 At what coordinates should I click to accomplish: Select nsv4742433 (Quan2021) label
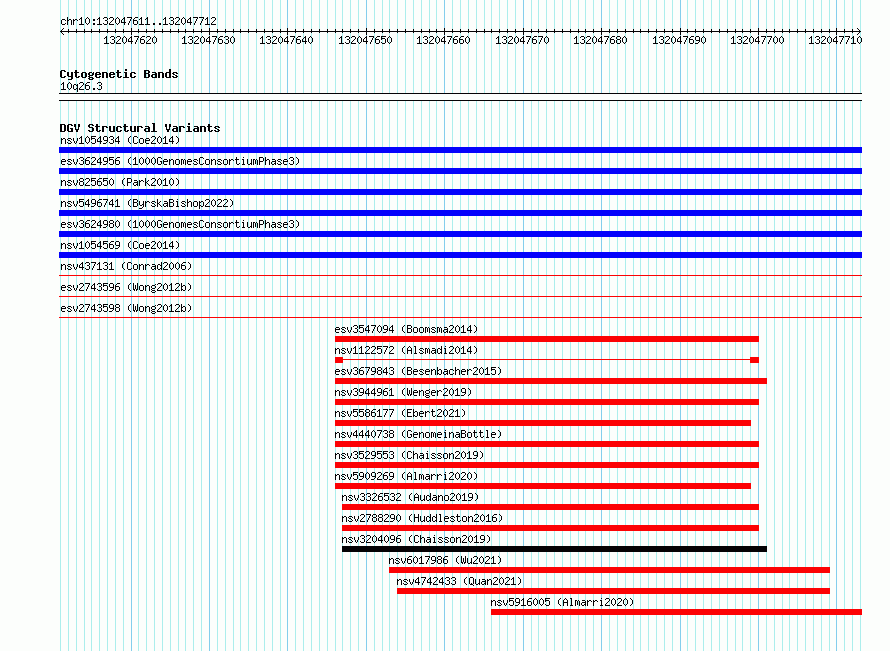pyautogui.click(x=459, y=581)
